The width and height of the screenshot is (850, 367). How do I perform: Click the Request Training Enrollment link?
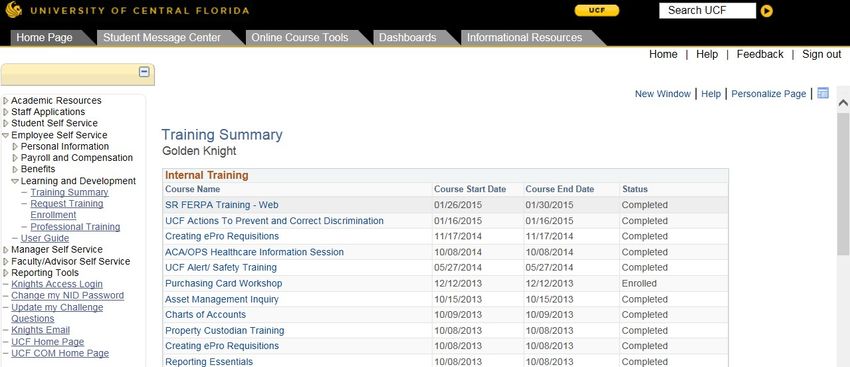[x=67, y=209]
